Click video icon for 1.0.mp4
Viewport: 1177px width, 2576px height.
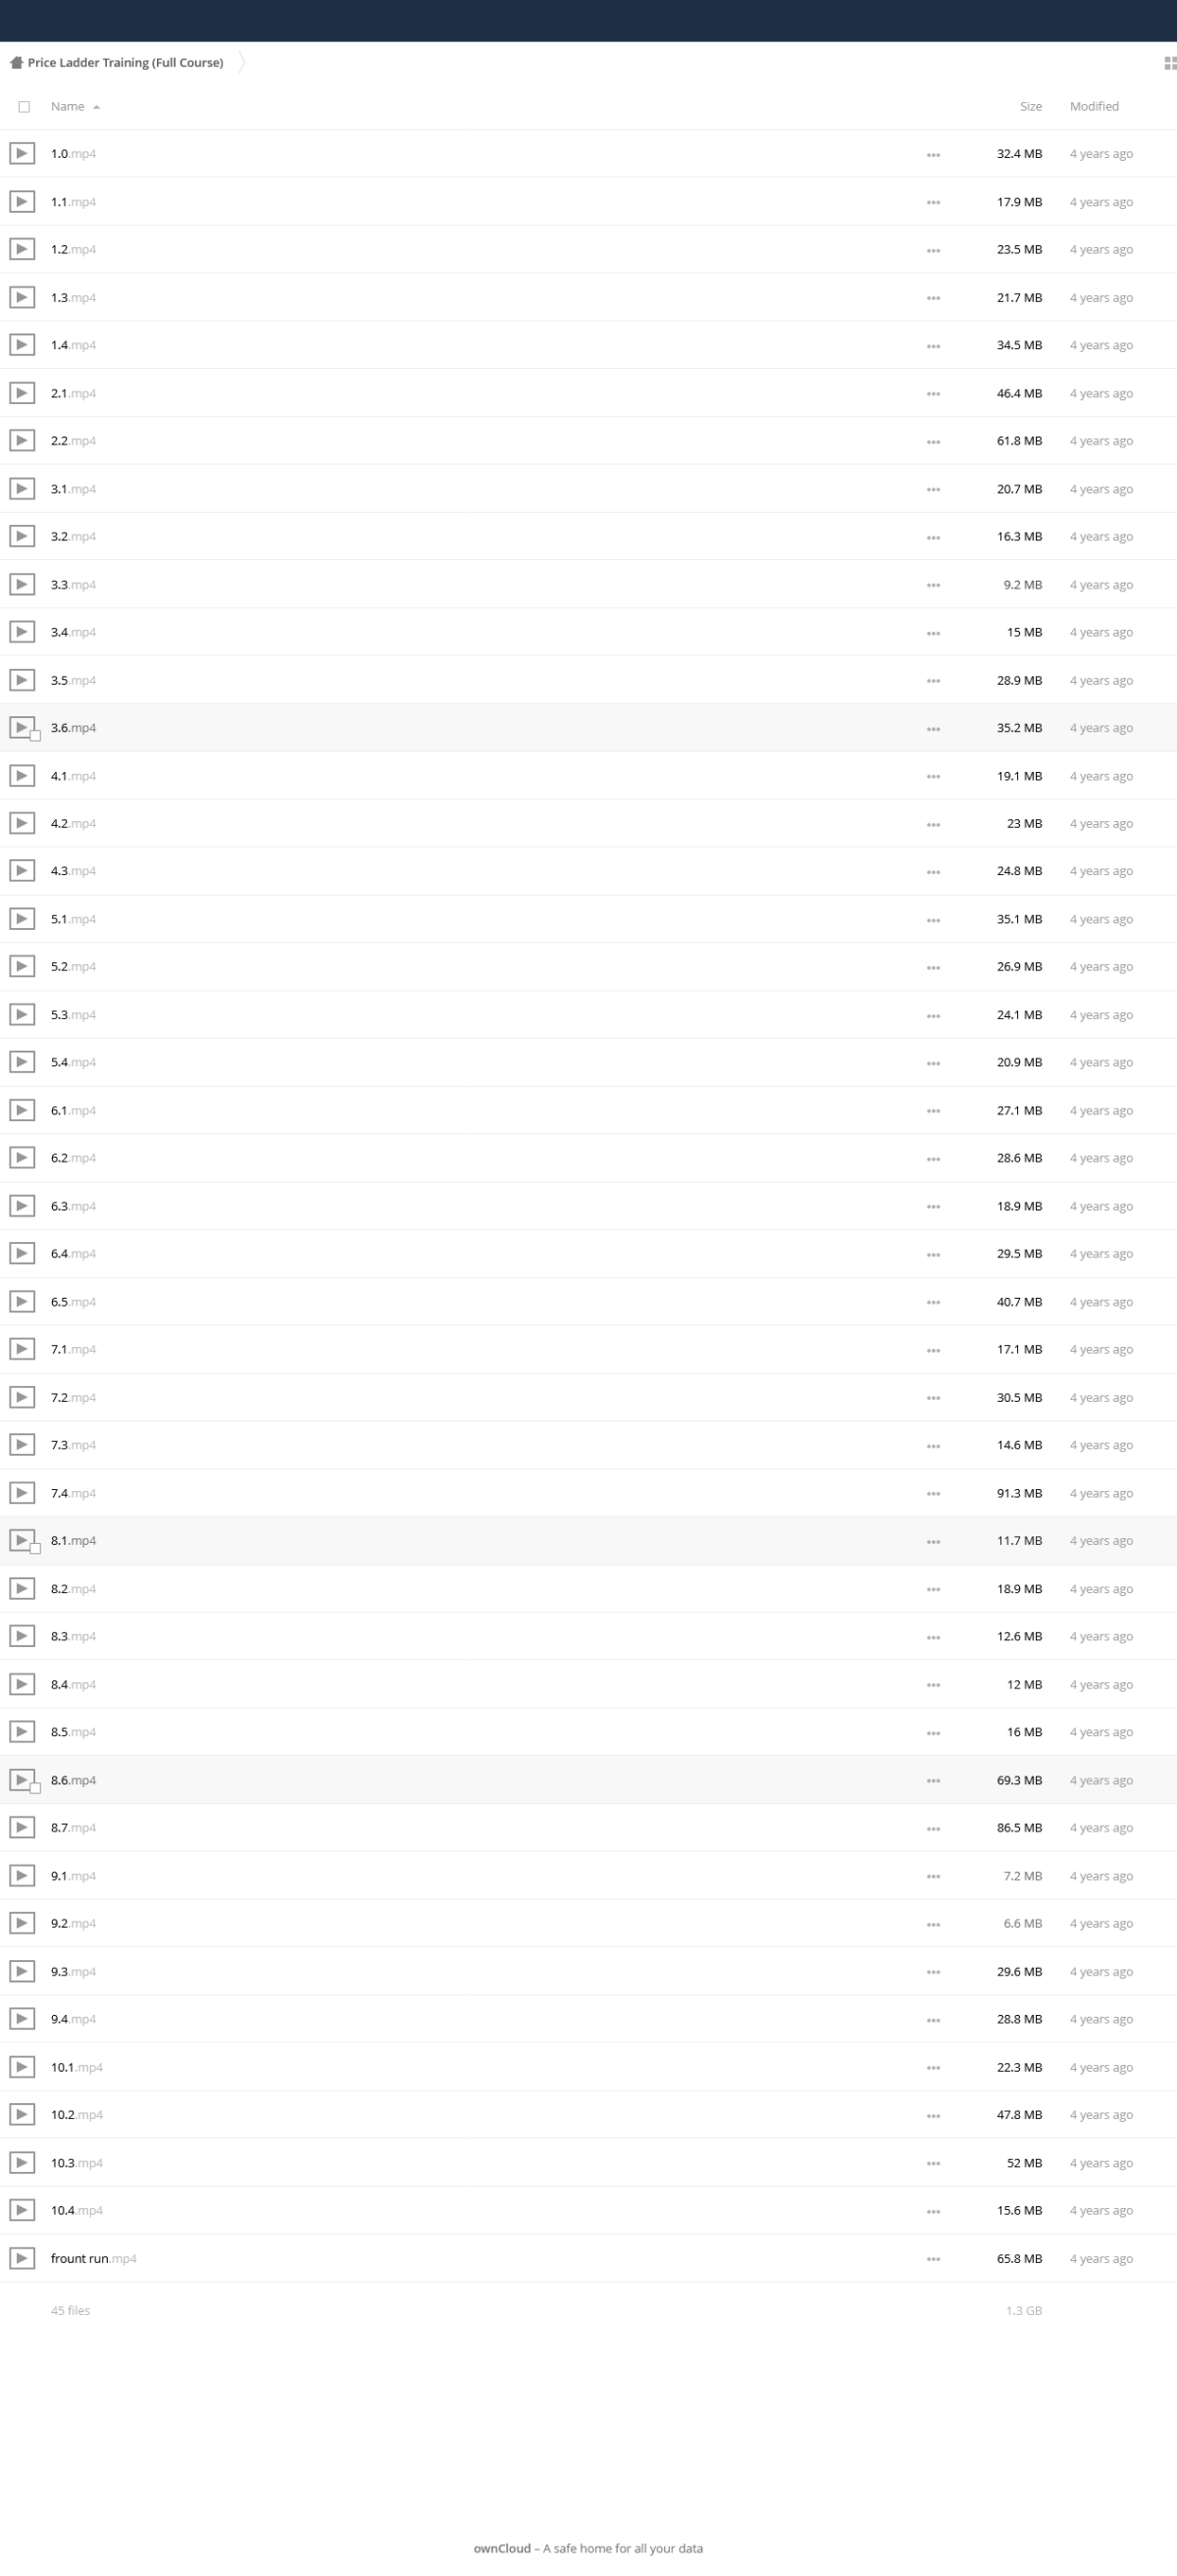22,153
